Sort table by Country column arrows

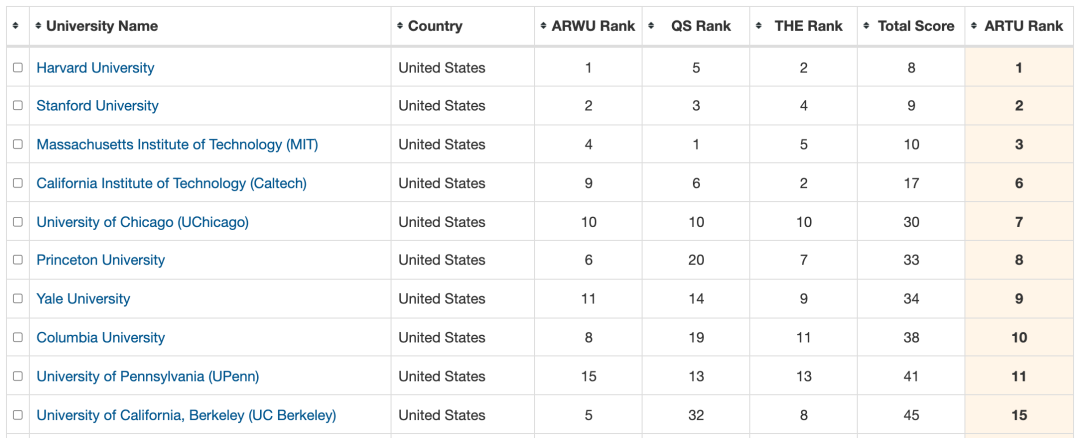[399, 26]
